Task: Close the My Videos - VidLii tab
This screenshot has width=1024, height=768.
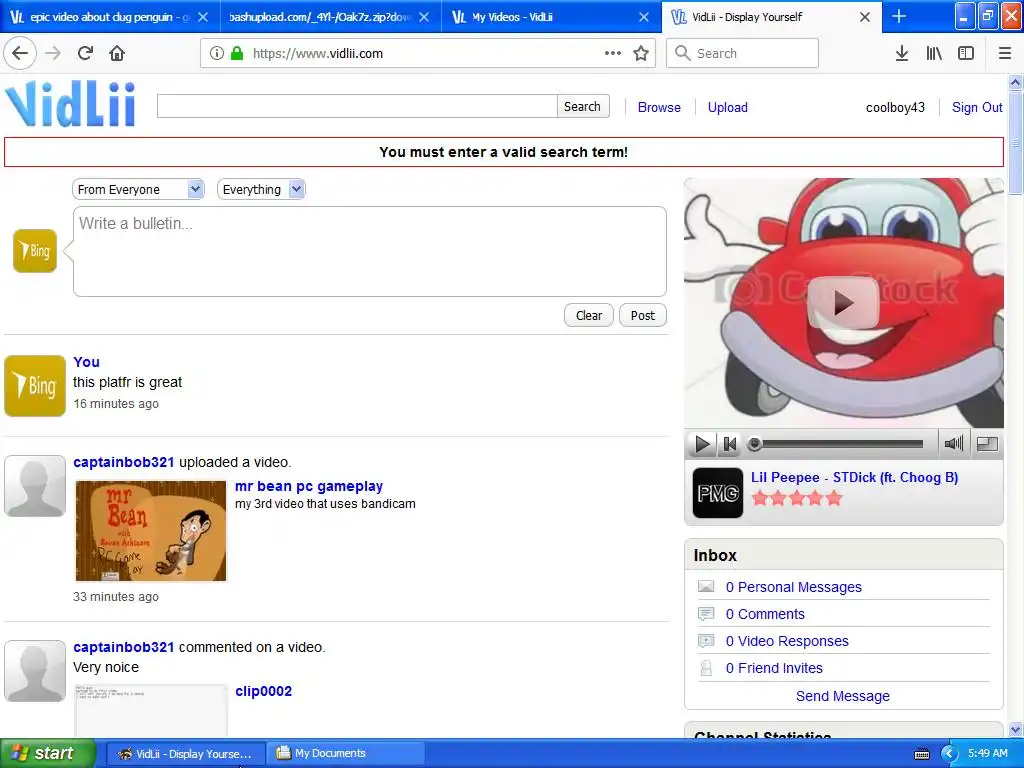Action: (644, 17)
